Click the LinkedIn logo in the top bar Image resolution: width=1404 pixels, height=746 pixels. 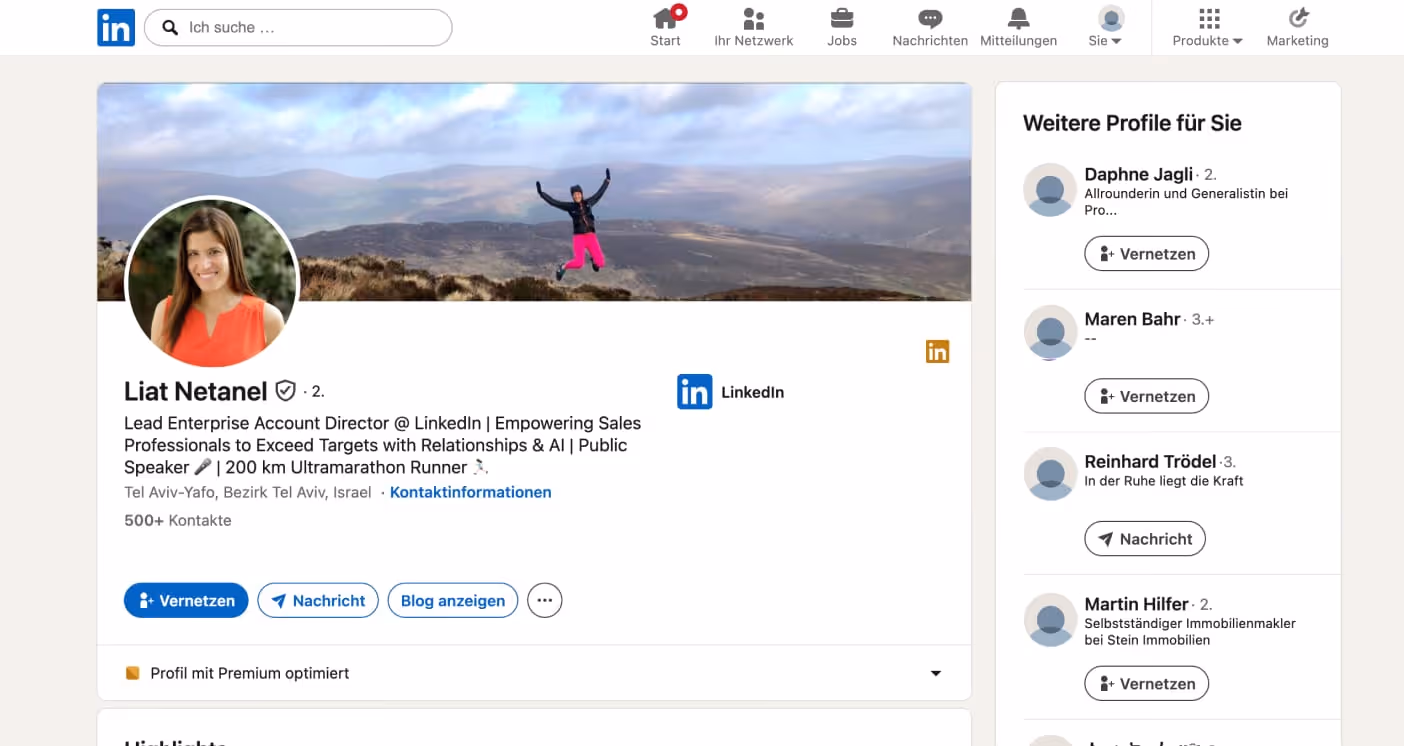(x=116, y=27)
